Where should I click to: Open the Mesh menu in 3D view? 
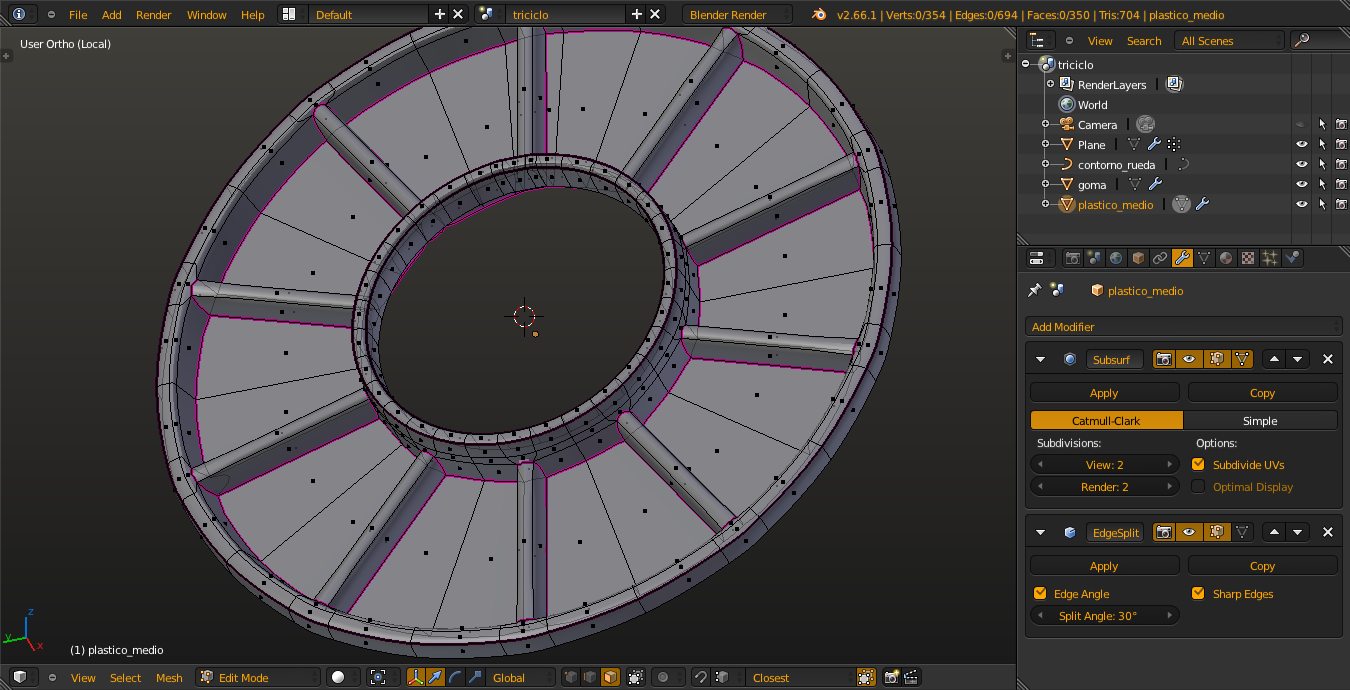169,677
